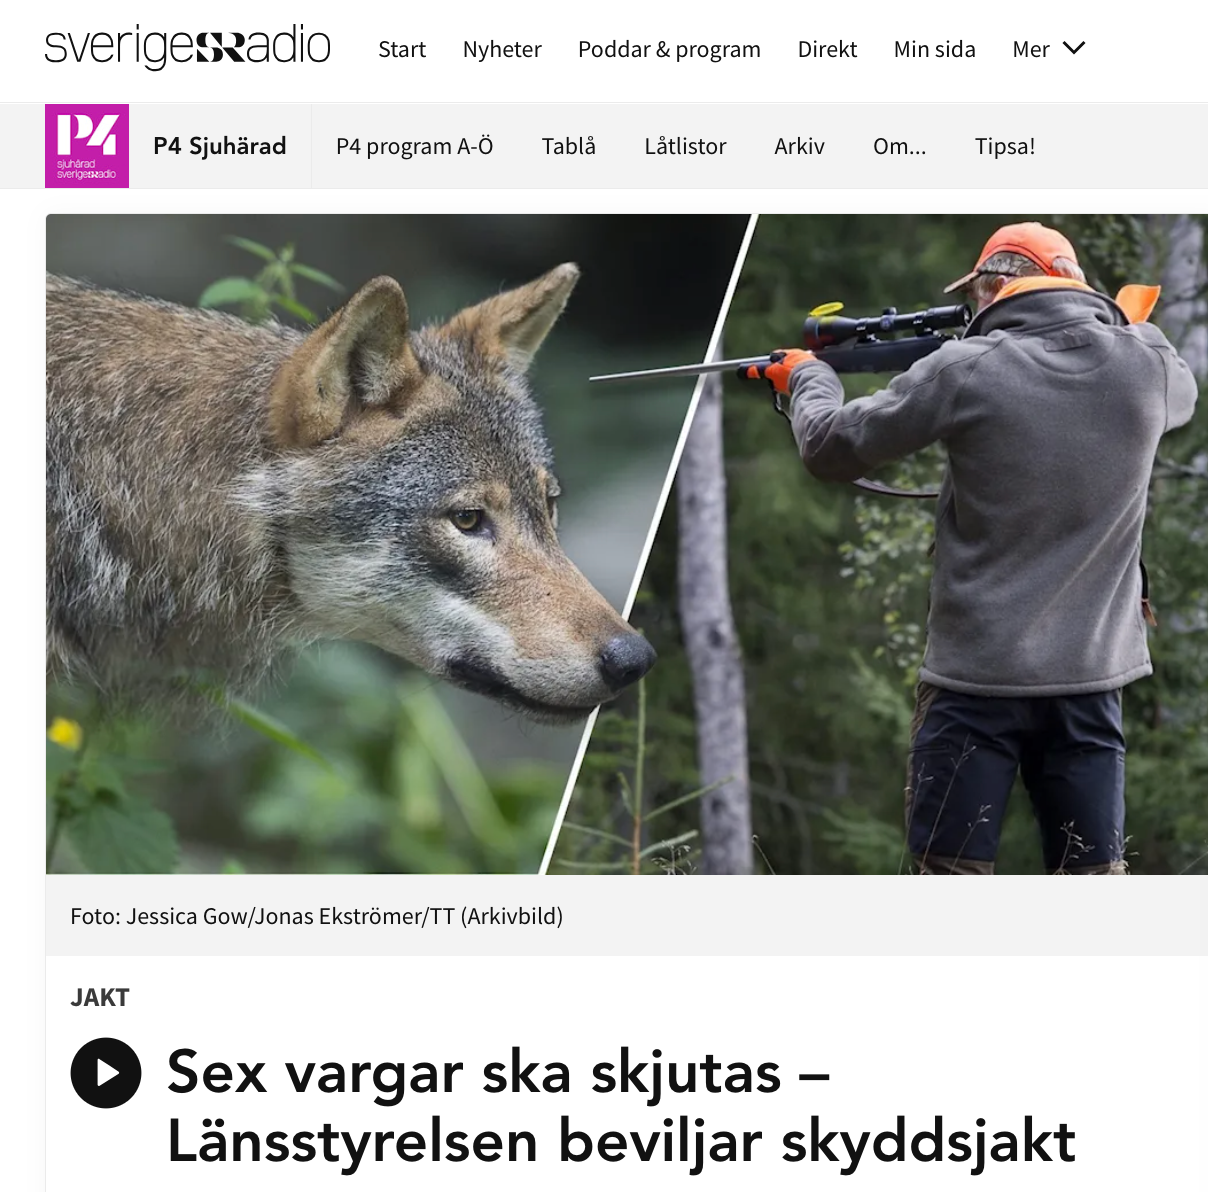1208x1192 pixels.
Task: Open P4 program A-Ö tab
Action: [x=415, y=146]
